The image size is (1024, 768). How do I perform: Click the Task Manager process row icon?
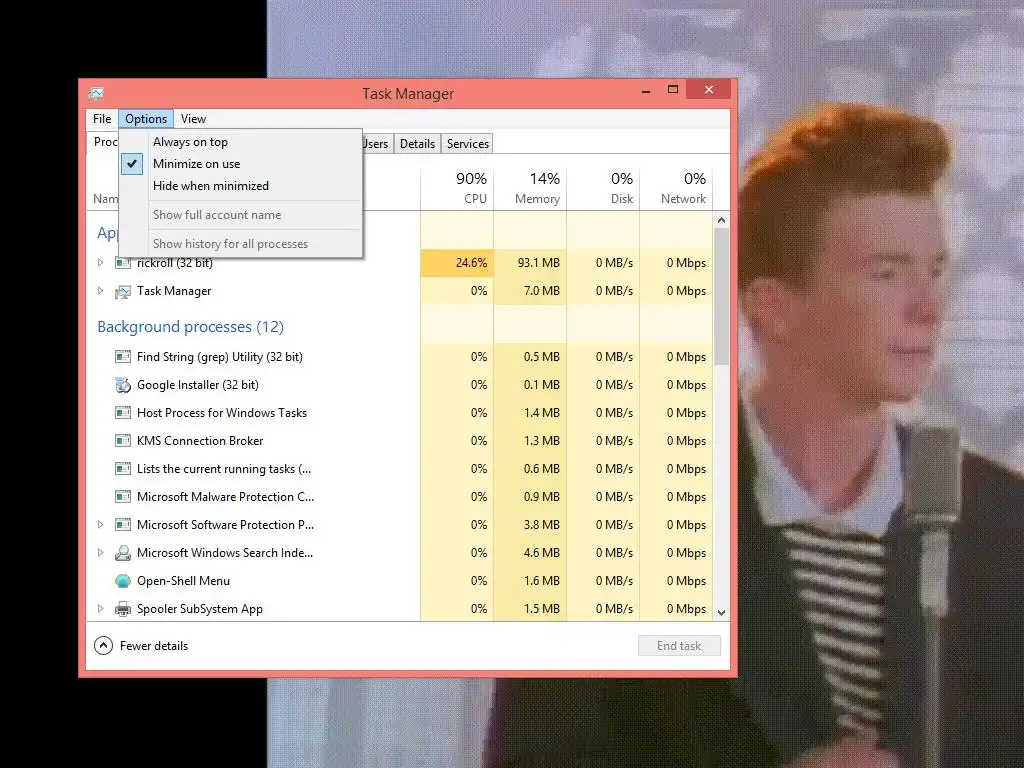(123, 291)
